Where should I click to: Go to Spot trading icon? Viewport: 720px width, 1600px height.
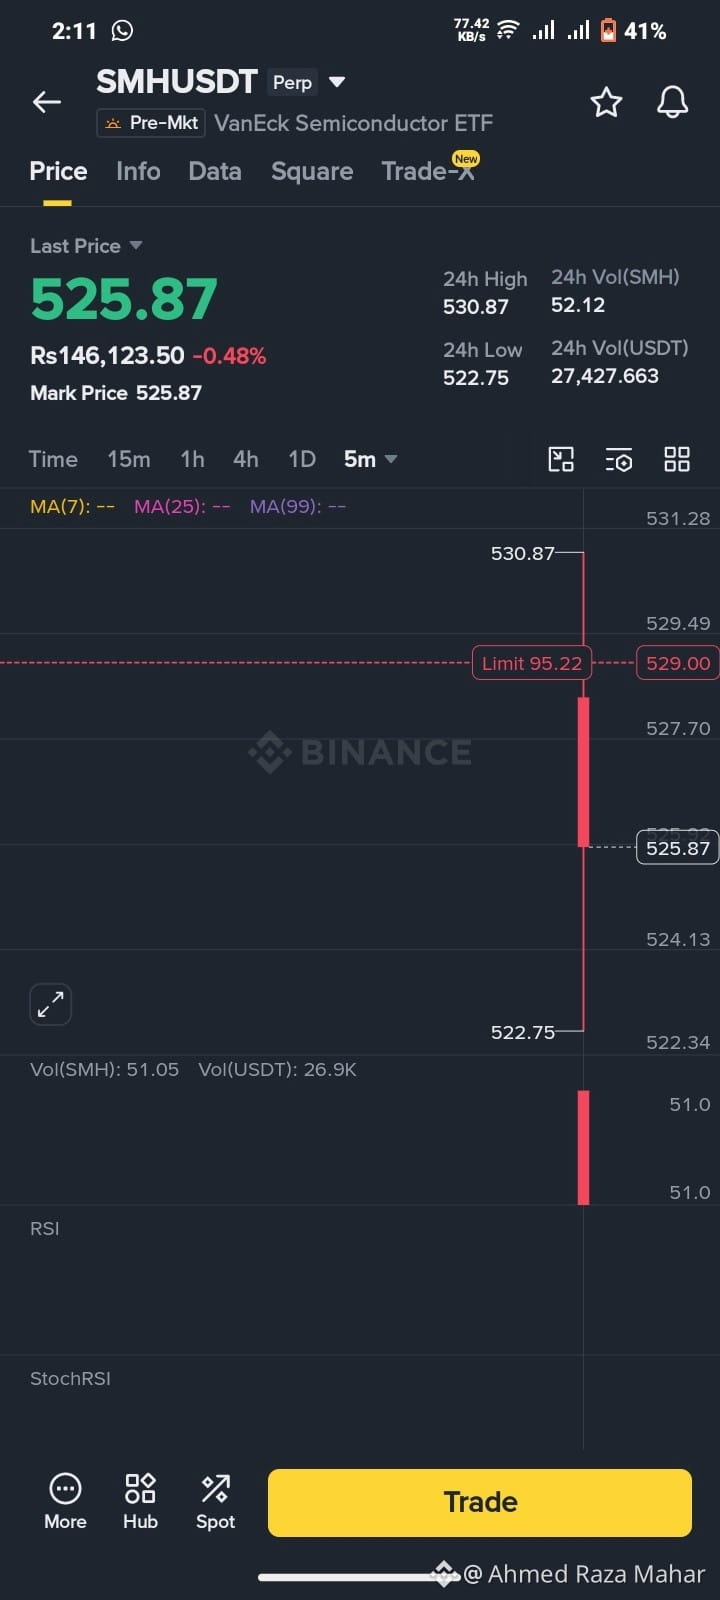coord(215,1501)
